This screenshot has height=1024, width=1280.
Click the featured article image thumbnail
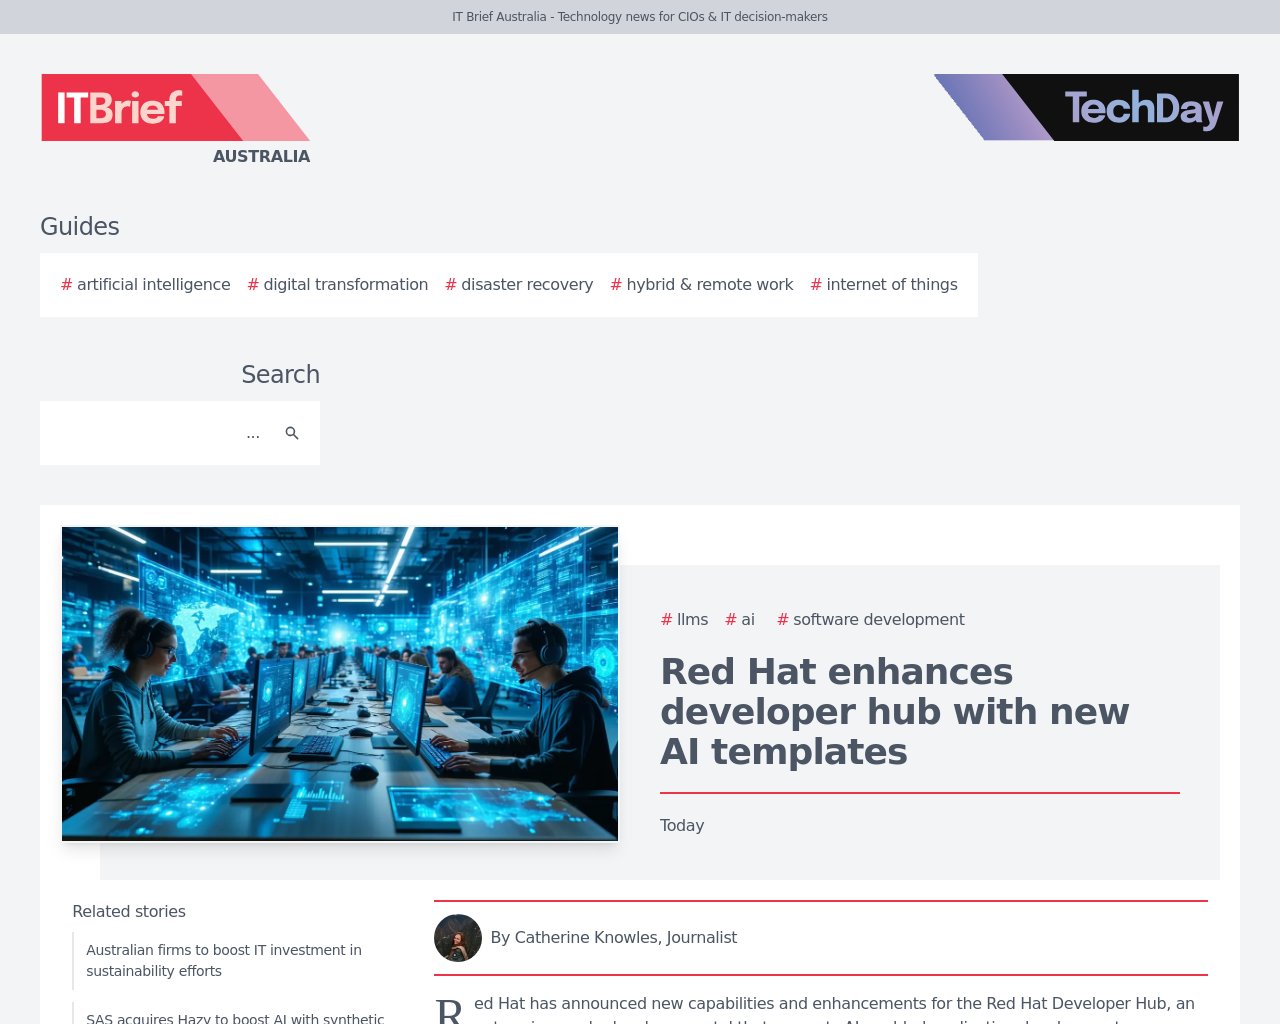tap(340, 683)
